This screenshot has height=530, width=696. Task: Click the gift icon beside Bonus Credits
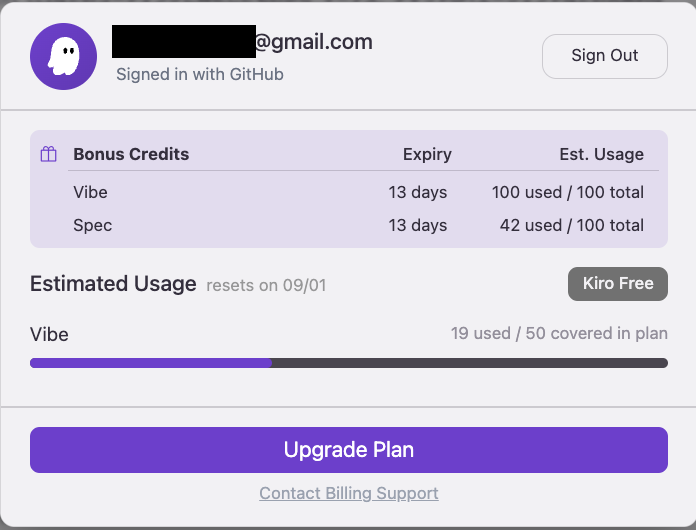point(48,154)
